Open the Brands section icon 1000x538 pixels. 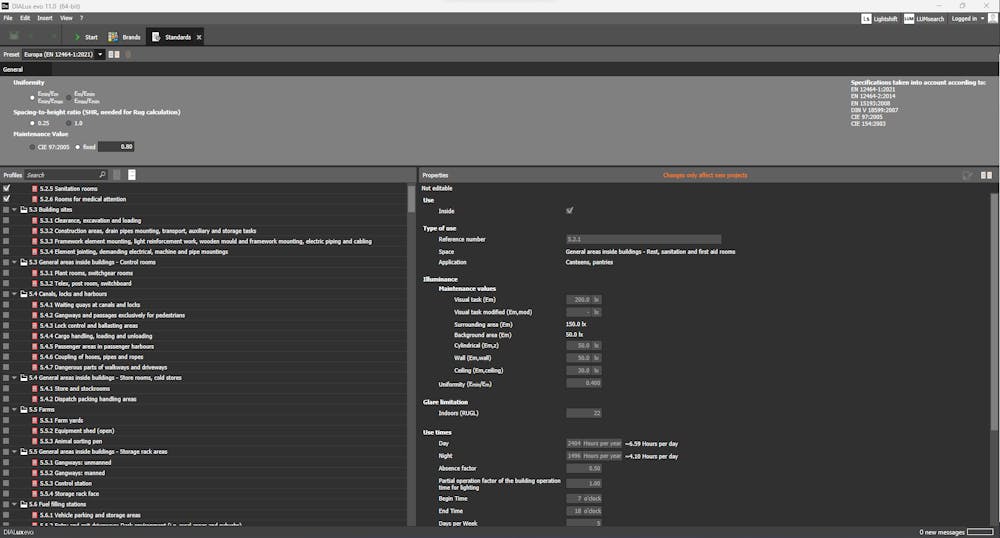click(112, 37)
